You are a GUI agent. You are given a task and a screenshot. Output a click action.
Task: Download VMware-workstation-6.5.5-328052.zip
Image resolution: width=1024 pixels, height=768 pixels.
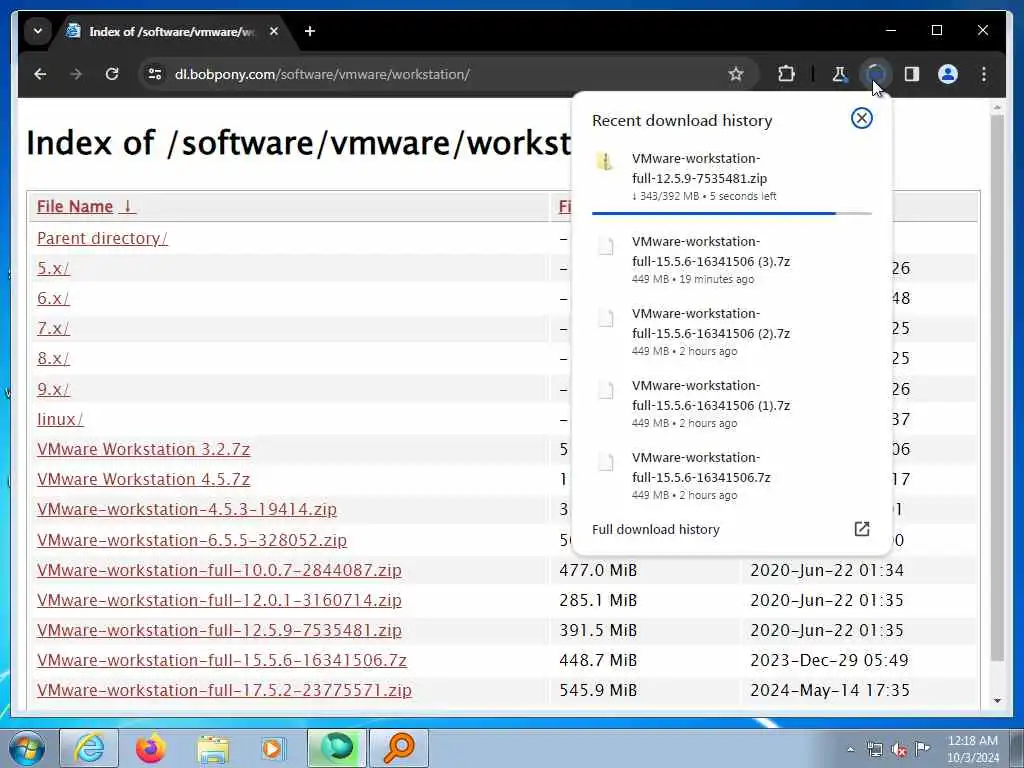[x=191, y=540]
